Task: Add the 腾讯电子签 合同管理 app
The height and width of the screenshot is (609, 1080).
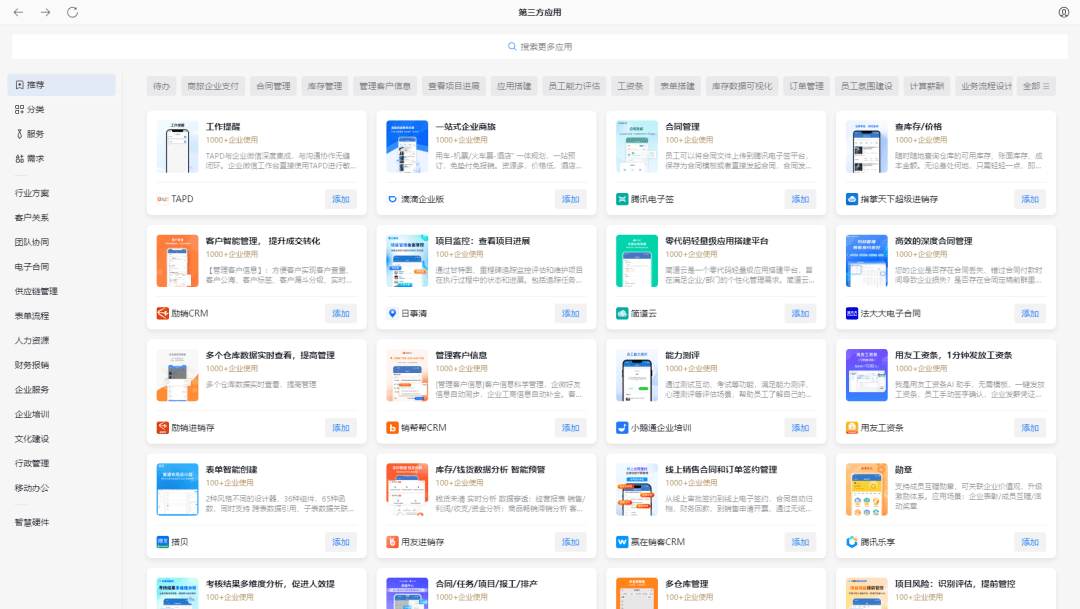Action: tap(800, 199)
